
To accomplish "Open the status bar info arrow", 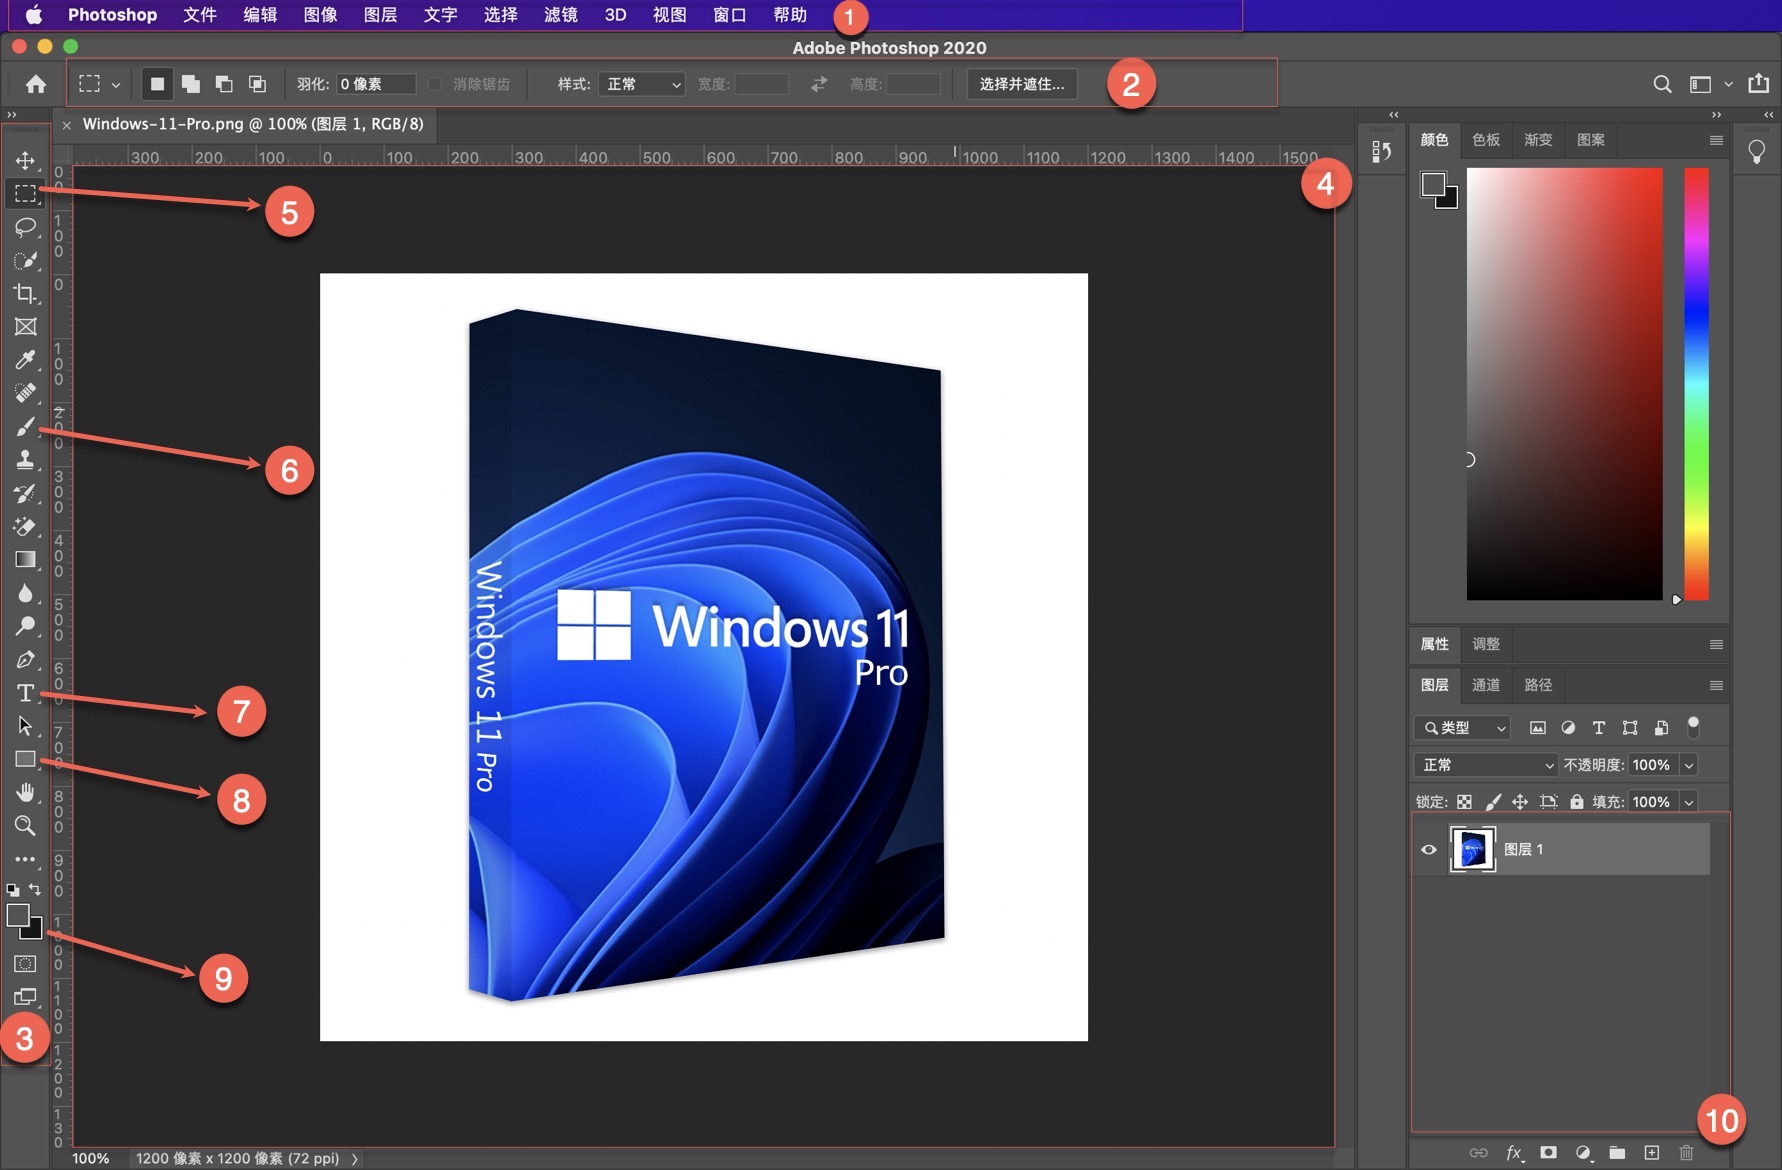I will pos(355,1159).
